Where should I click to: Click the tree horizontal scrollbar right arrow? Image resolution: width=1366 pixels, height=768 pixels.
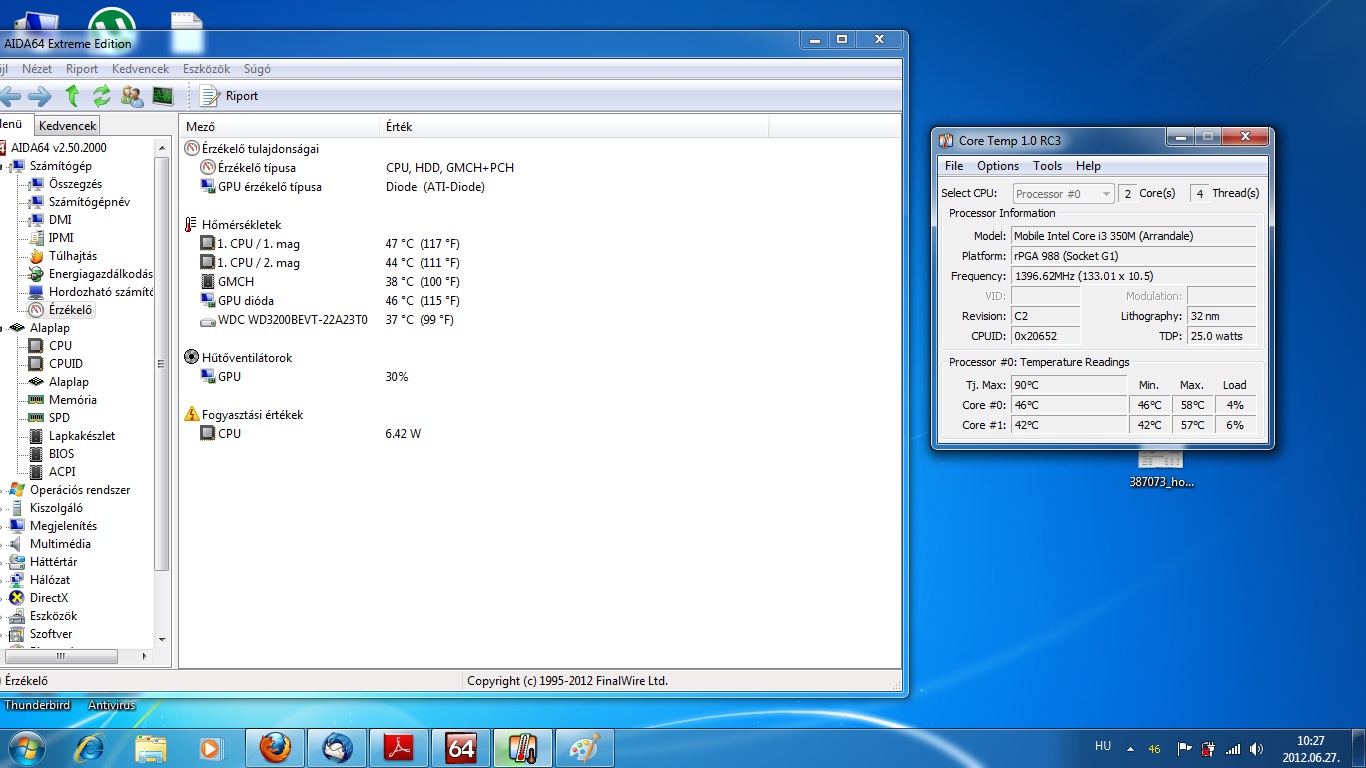coord(145,656)
